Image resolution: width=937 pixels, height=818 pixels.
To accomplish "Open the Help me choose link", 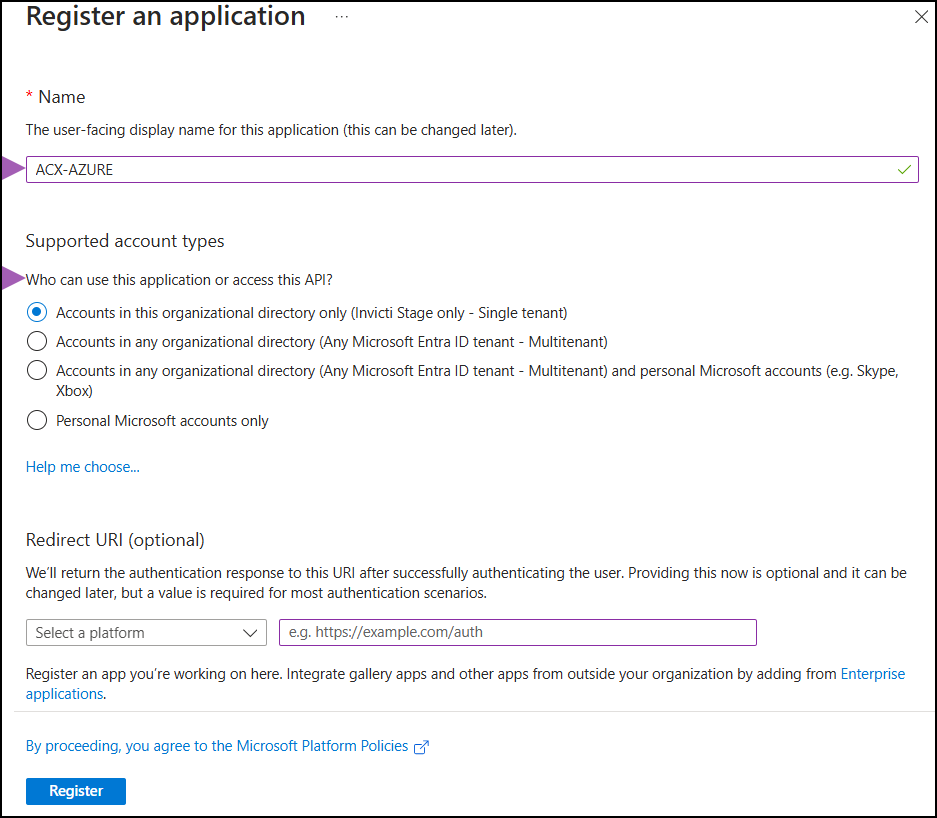I will [x=82, y=466].
